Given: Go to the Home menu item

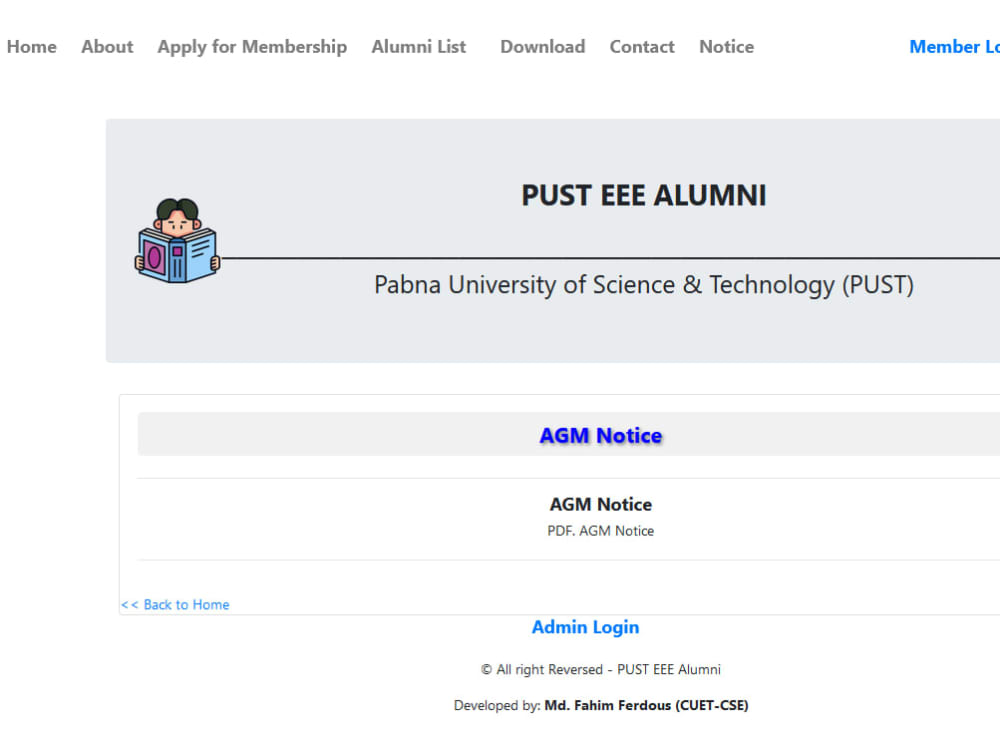Looking at the screenshot, I should click(x=32, y=47).
